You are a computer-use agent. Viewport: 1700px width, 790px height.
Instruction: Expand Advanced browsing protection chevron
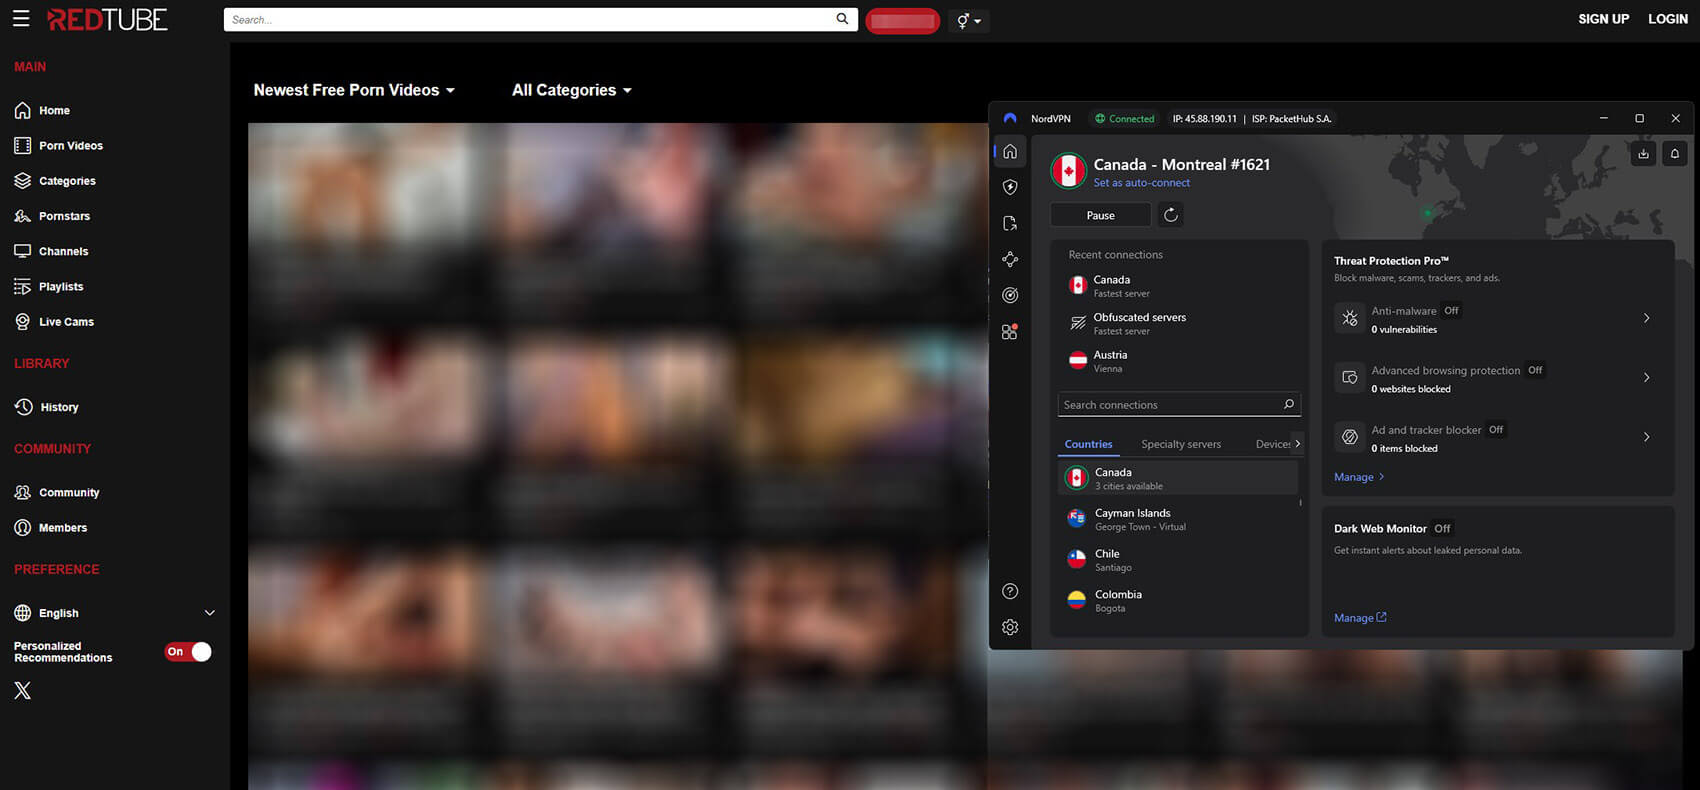pos(1647,377)
